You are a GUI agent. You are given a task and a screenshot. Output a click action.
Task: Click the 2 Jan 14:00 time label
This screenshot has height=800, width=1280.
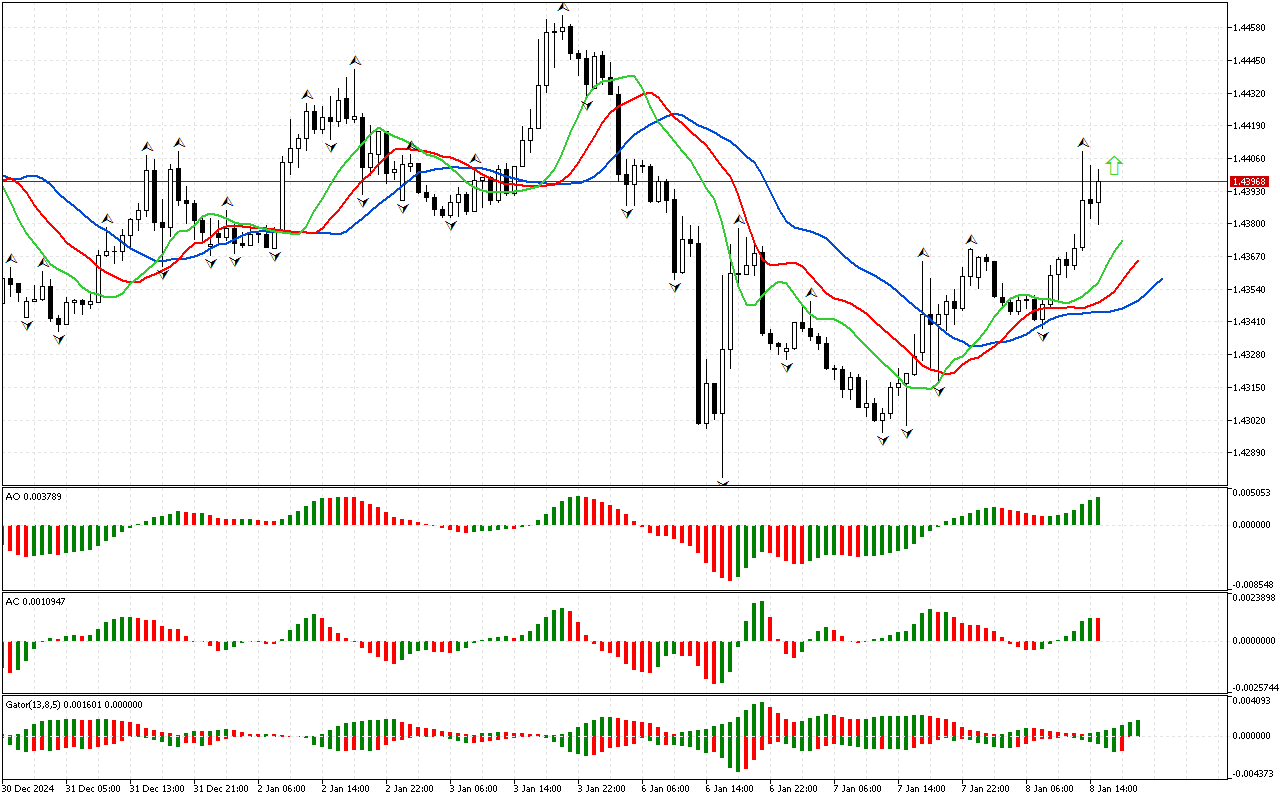pos(348,788)
